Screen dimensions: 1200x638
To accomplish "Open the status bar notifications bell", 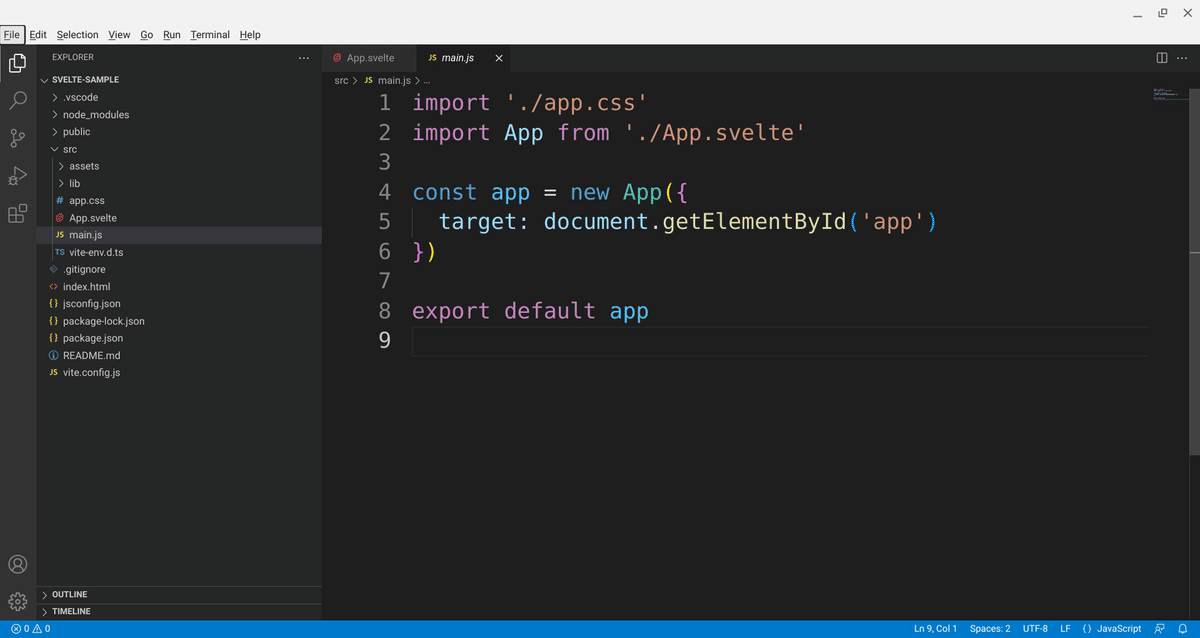I will [x=1182, y=629].
